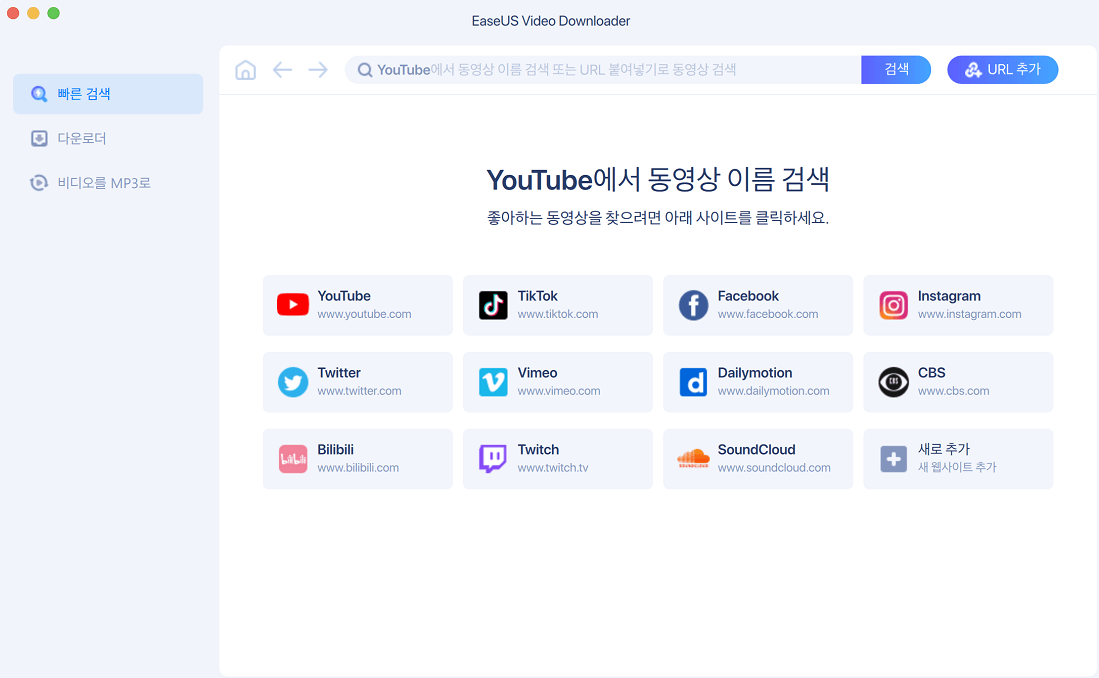Close the window with red button
This screenshot has height=678, width=1099.
(13, 13)
